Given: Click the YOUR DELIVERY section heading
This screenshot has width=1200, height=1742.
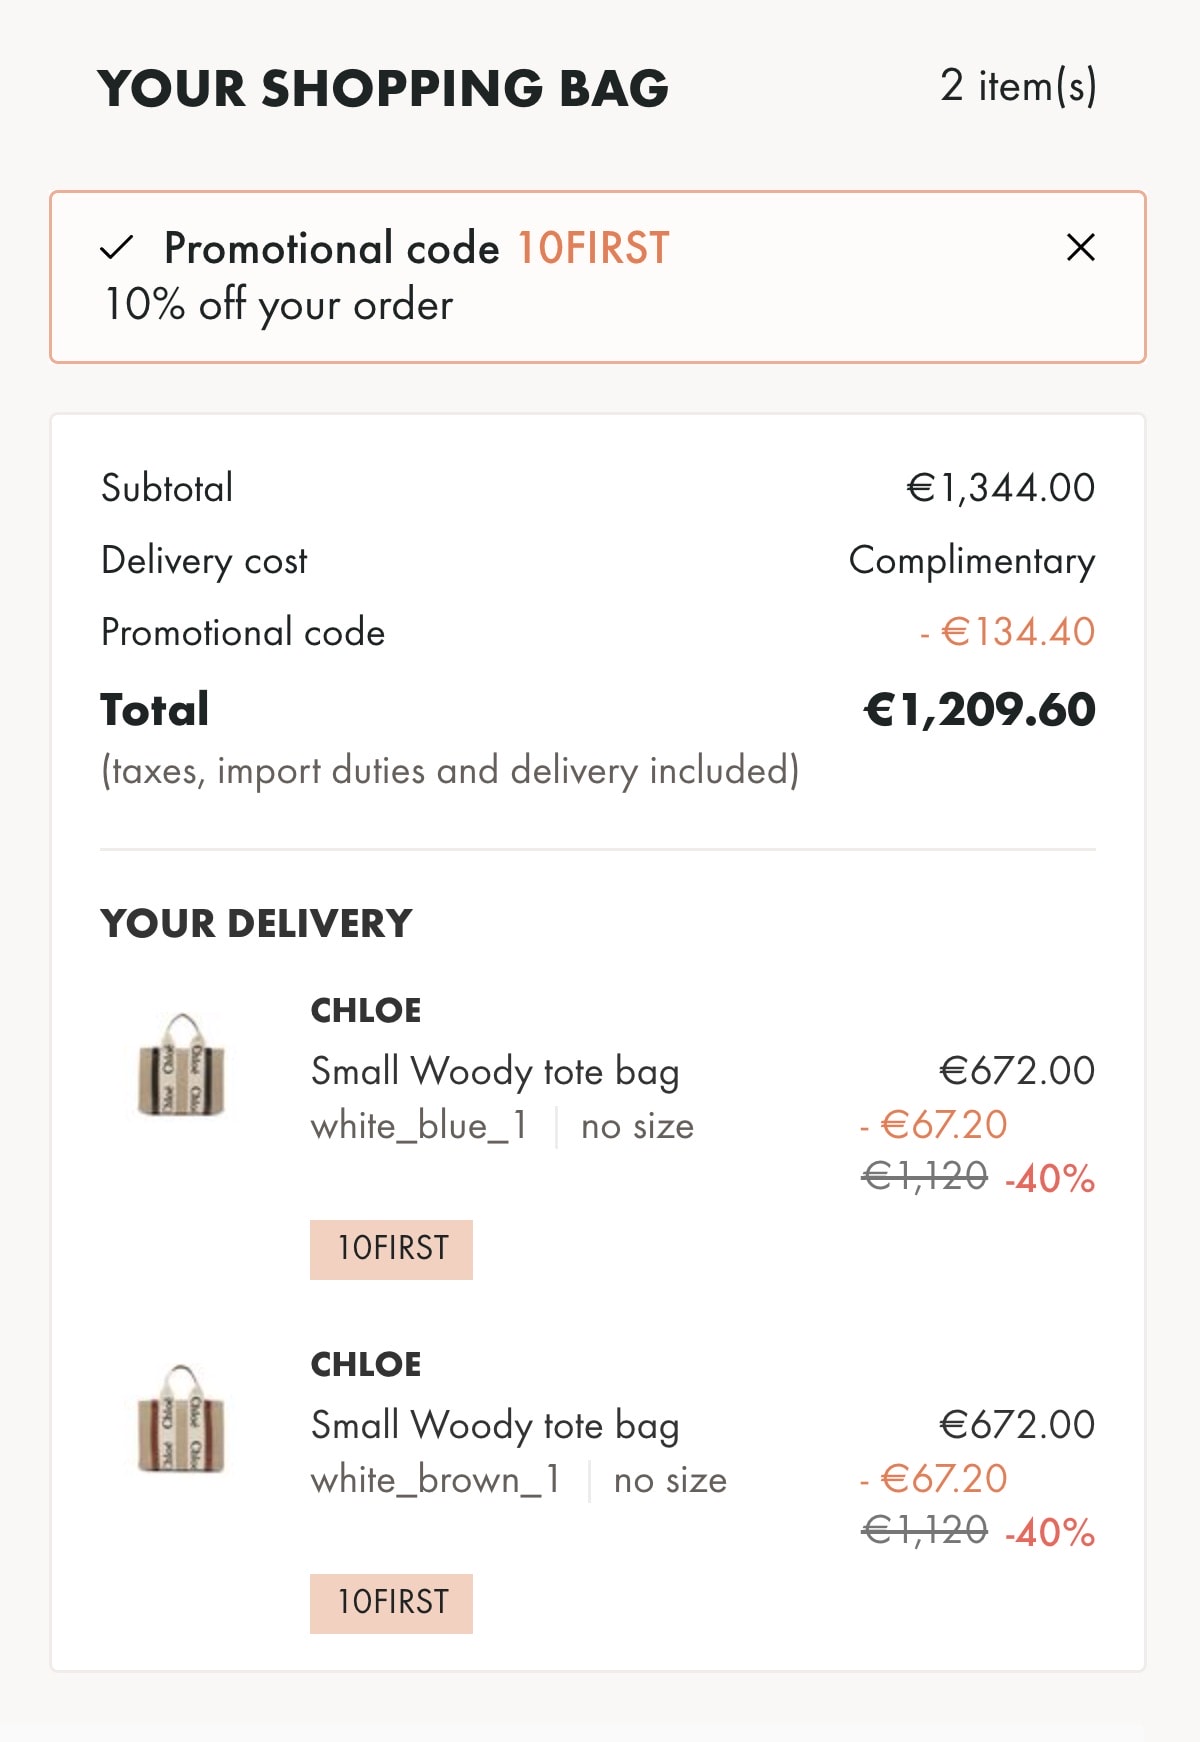Looking at the screenshot, I should point(256,923).
